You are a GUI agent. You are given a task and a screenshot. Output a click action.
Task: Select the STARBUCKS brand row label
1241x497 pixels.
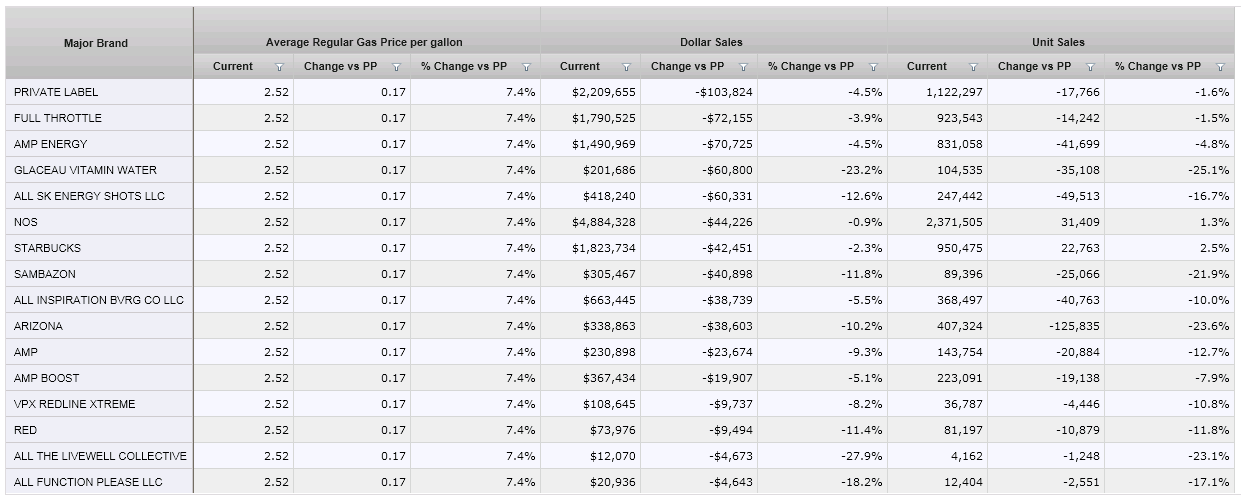[48, 248]
